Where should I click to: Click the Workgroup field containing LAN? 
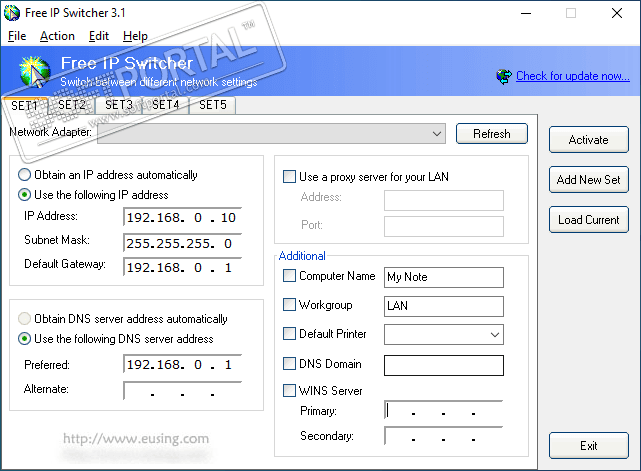click(444, 306)
